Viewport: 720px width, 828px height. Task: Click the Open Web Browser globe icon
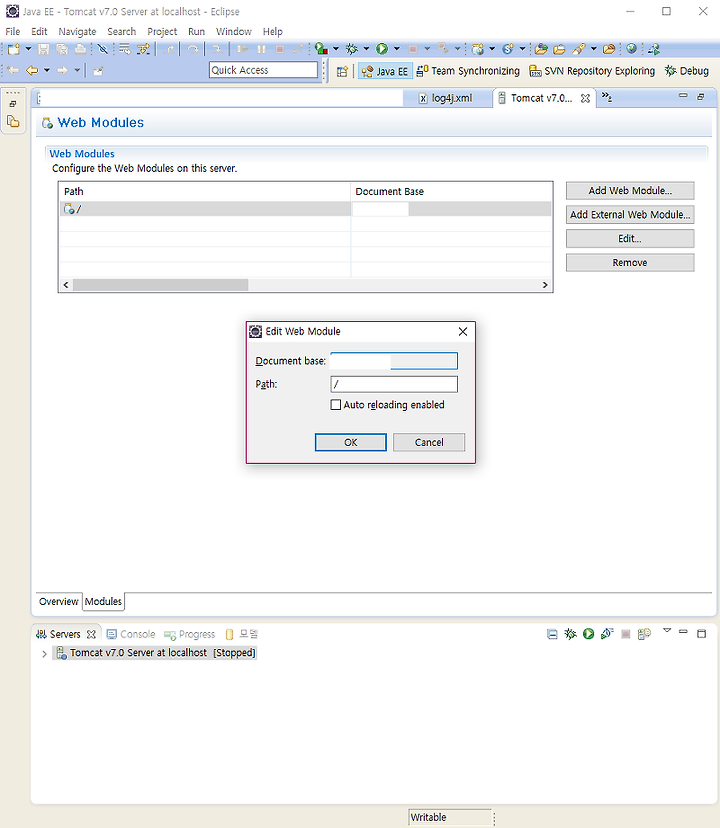pyautogui.click(x=631, y=49)
